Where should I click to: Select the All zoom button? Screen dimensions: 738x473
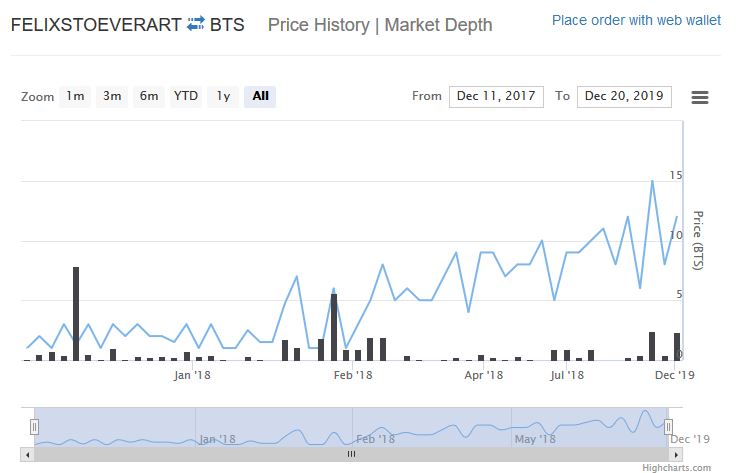(260, 96)
